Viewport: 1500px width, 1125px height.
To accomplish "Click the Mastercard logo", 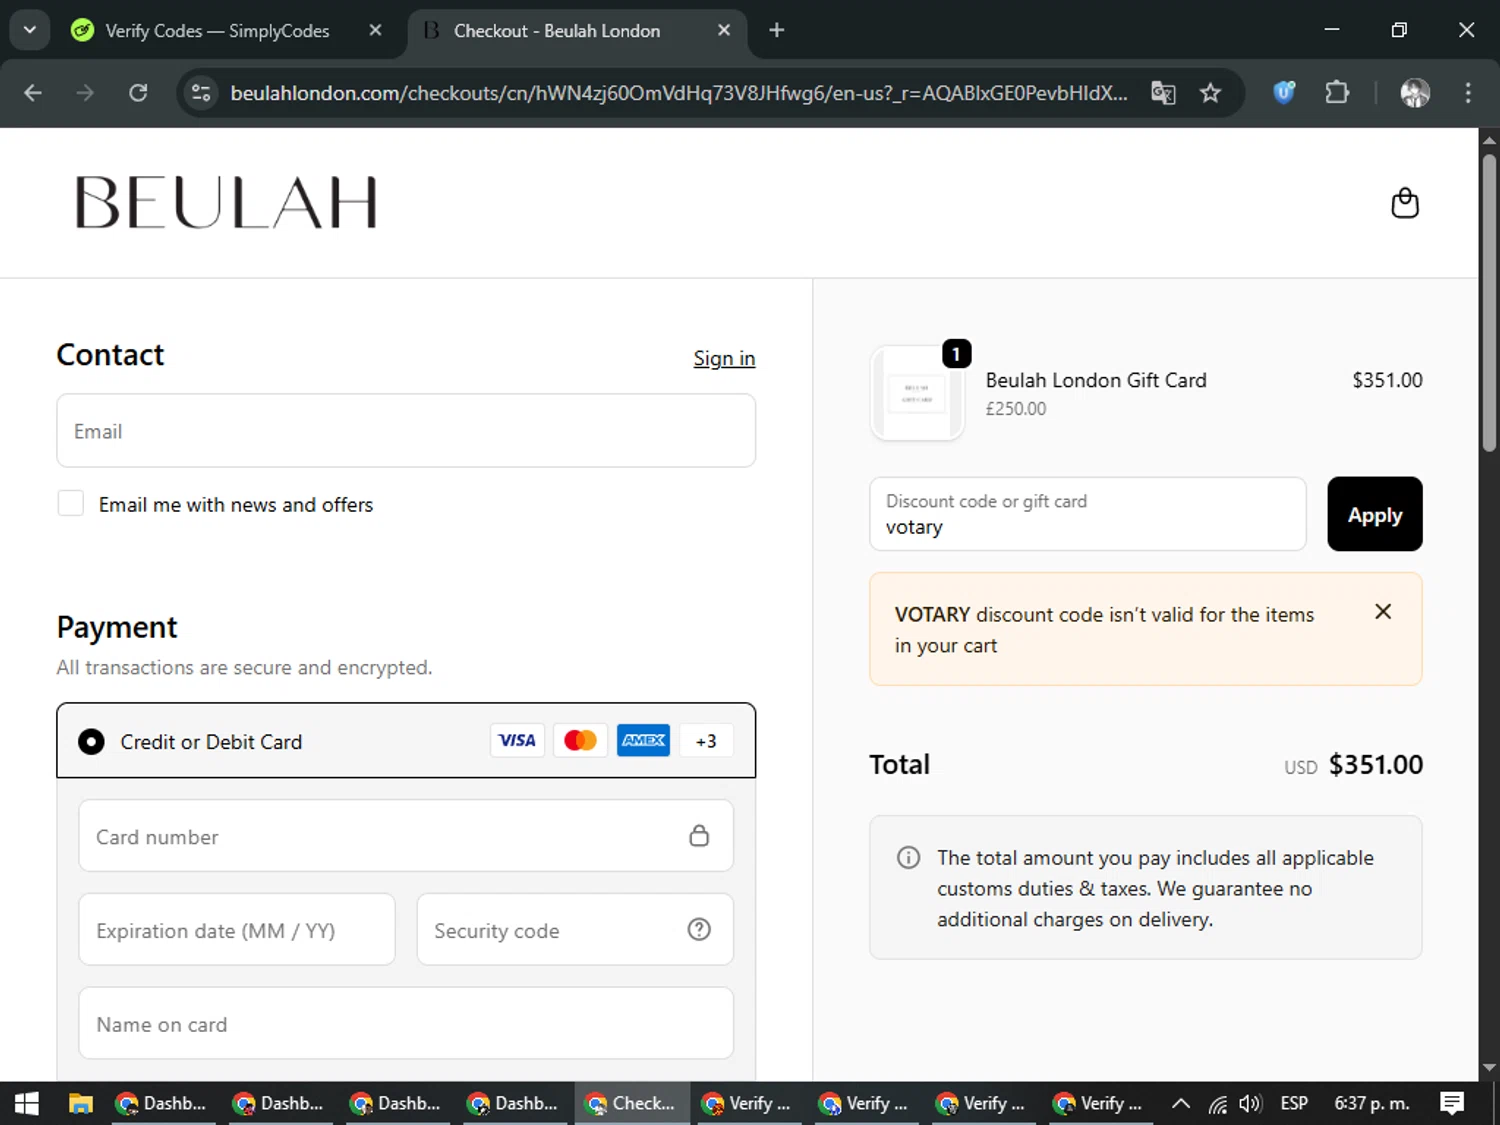I will (x=580, y=741).
